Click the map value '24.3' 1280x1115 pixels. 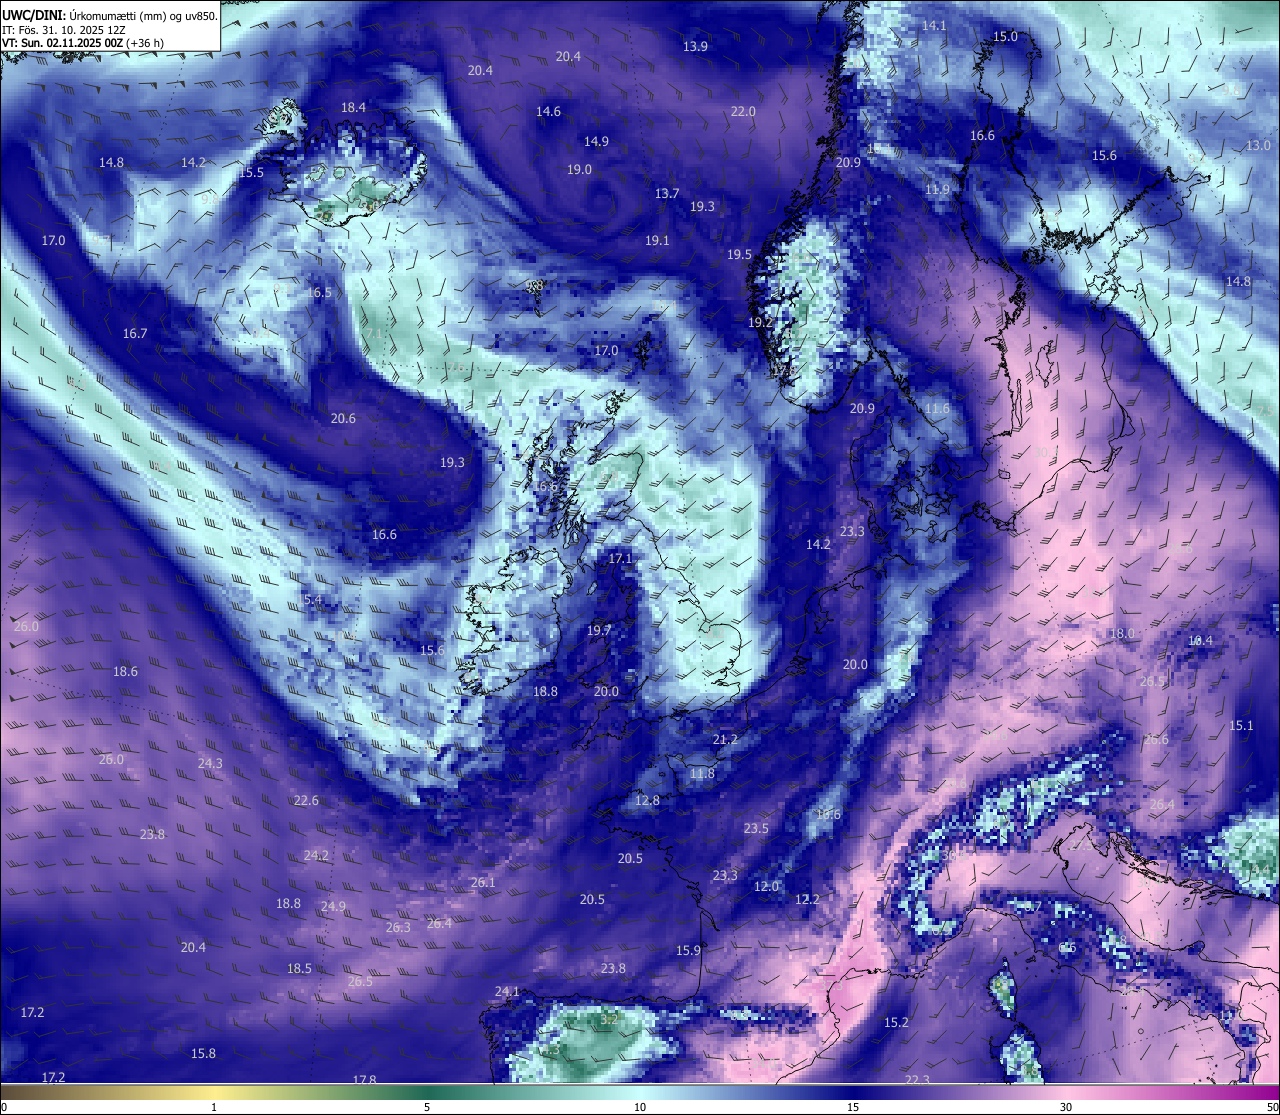[x=210, y=764]
